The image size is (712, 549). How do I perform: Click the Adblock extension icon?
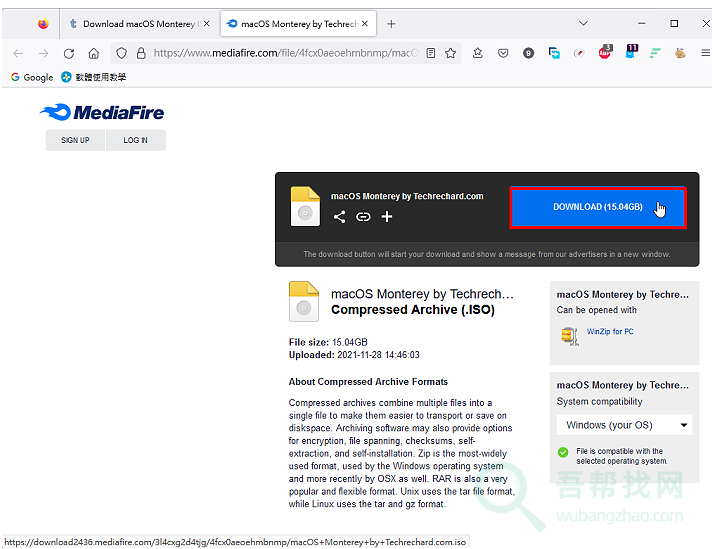click(x=605, y=52)
